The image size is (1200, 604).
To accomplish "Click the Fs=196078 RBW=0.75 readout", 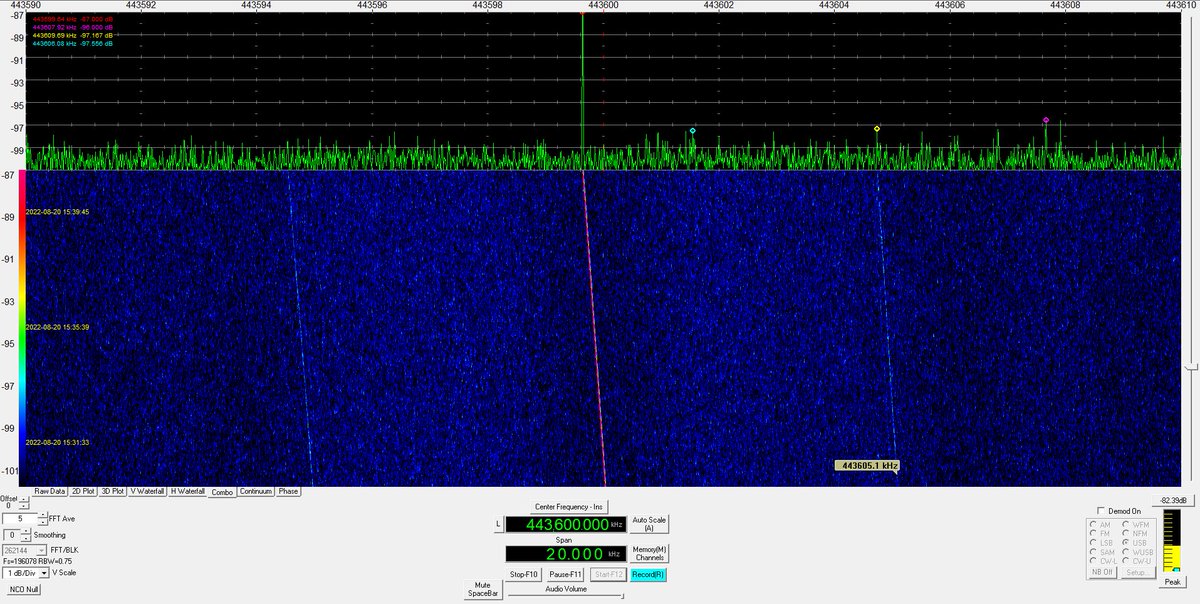I will 37,562.
